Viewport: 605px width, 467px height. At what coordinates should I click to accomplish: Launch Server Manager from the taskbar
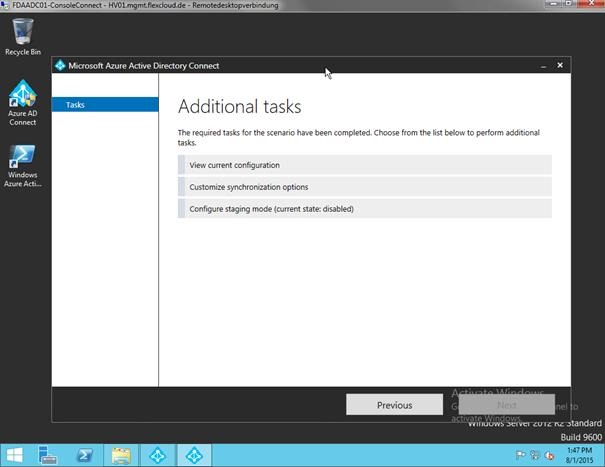tap(48, 455)
